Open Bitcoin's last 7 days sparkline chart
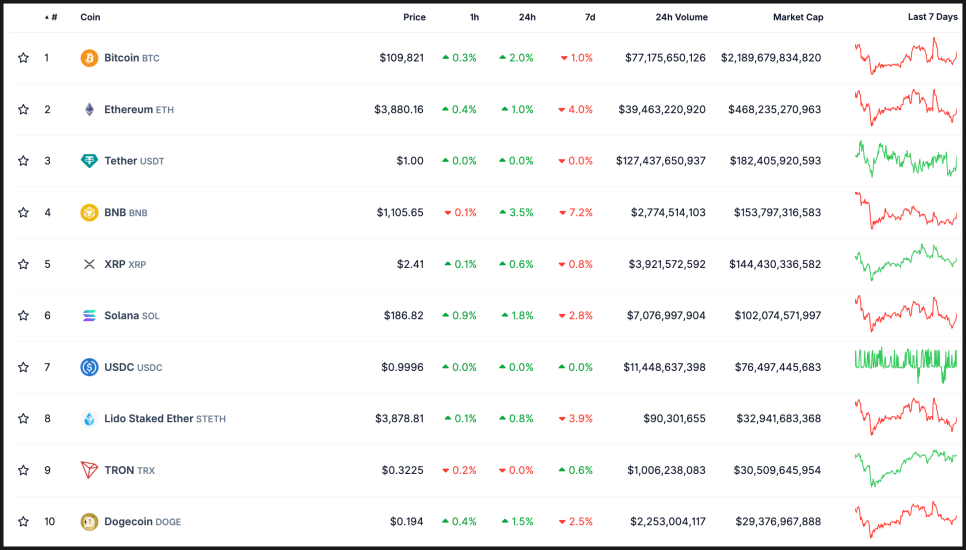The height and width of the screenshot is (550, 966). (905, 57)
